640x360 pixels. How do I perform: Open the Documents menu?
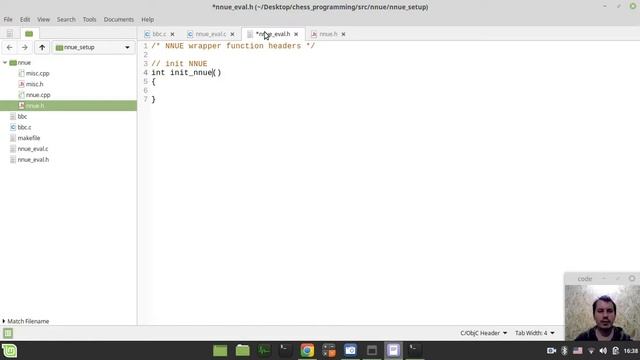pos(118,20)
